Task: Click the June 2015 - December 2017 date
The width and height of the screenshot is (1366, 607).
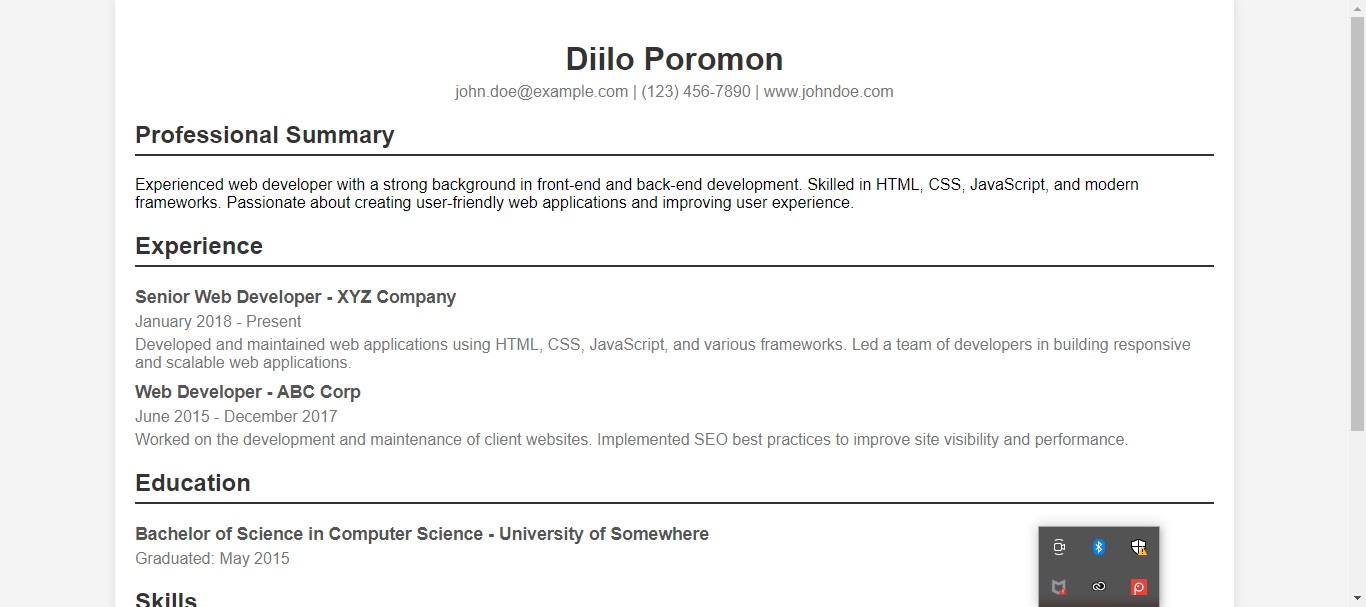Action: coord(236,416)
